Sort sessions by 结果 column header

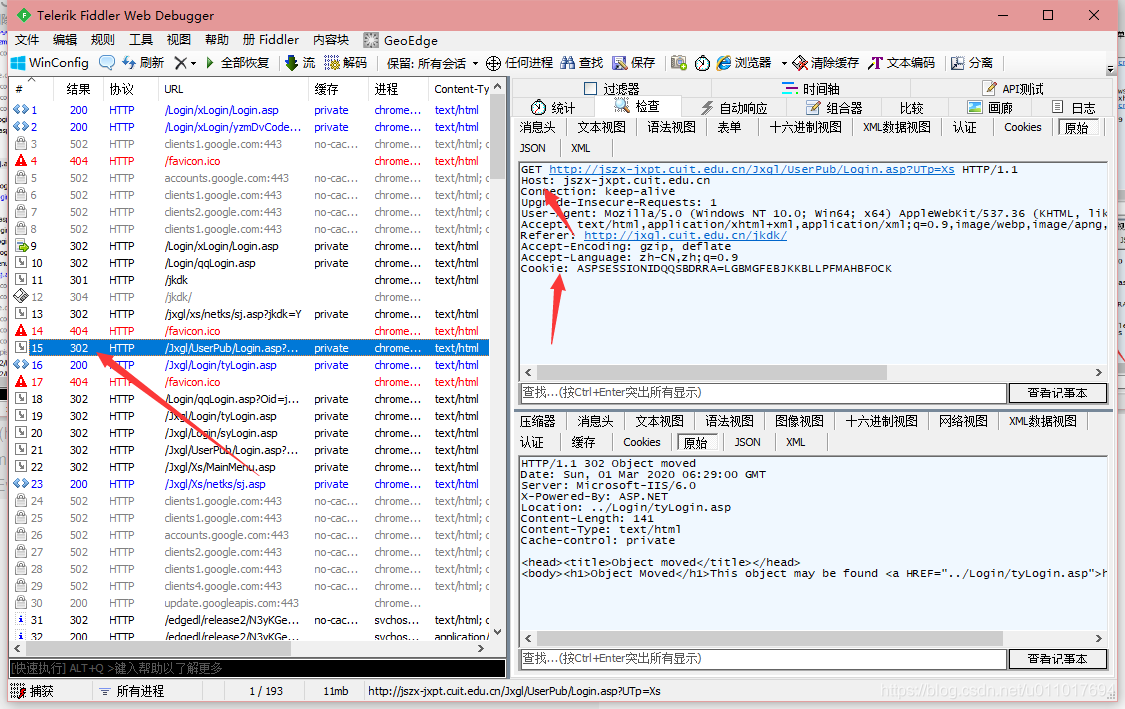(77, 89)
